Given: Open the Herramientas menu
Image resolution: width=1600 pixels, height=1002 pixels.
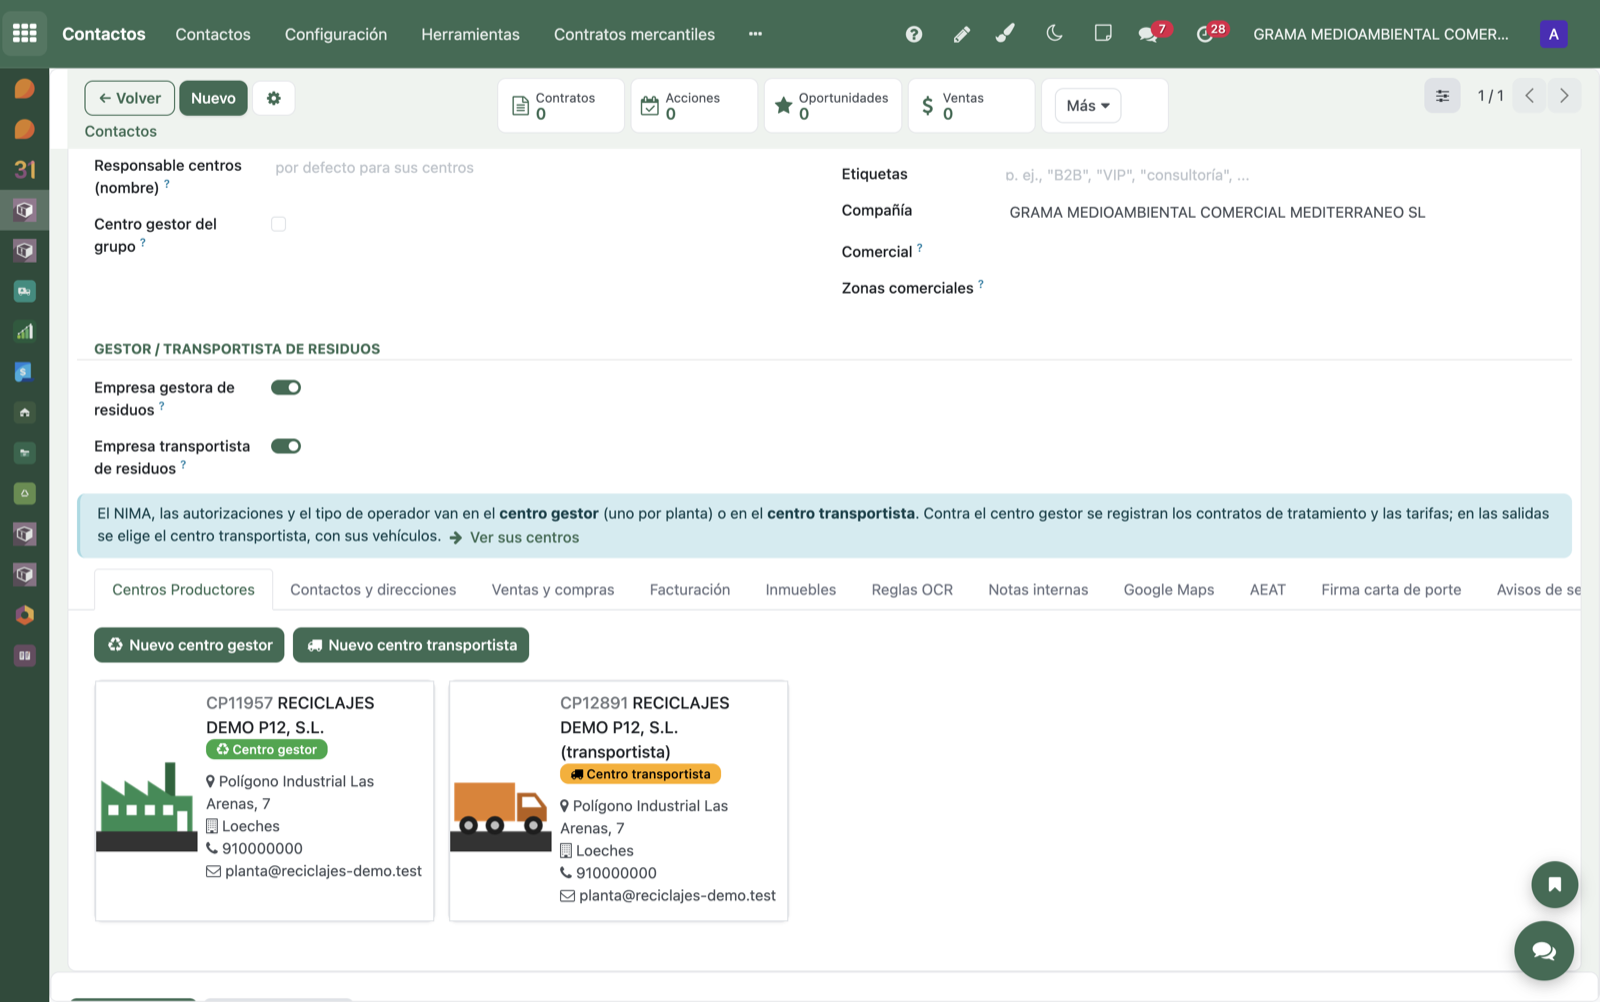Looking at the screenshot, I should [x=470, y=34].
